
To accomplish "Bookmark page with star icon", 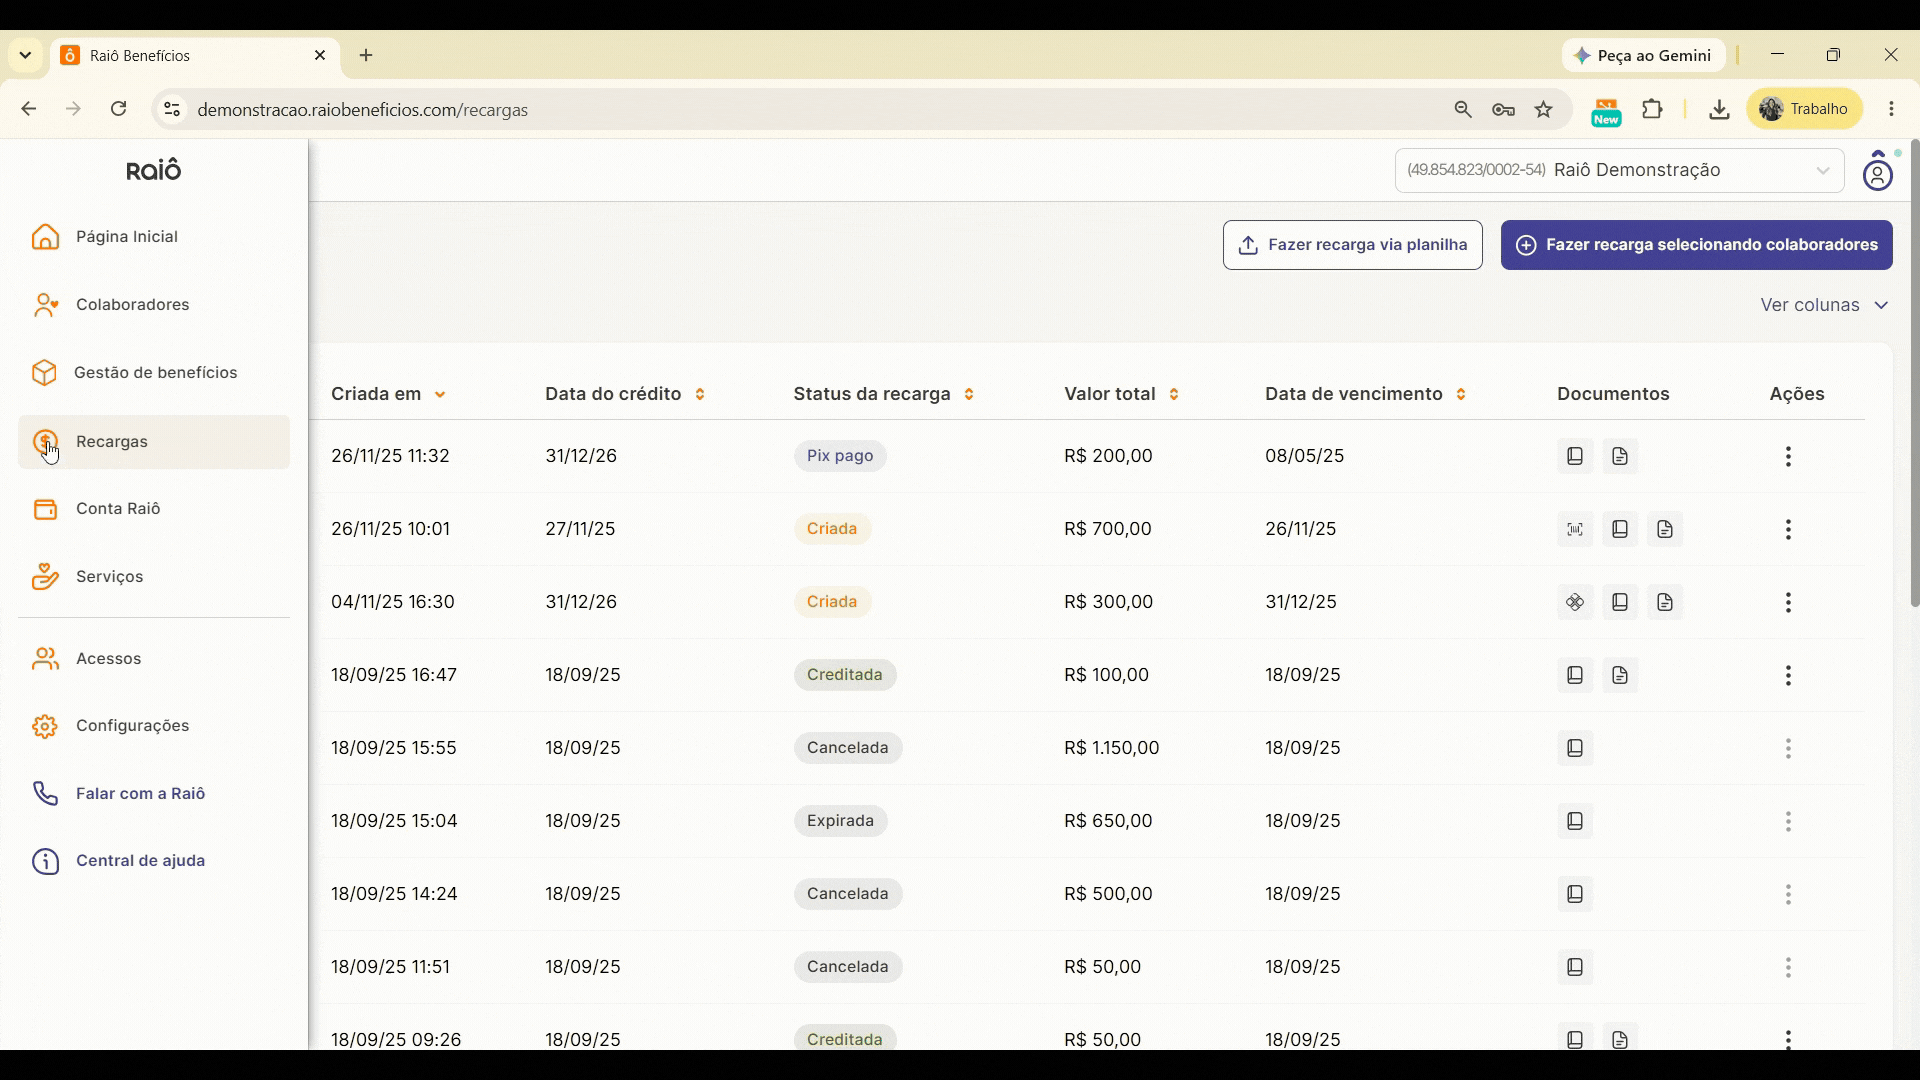I will pos(1544,110).
